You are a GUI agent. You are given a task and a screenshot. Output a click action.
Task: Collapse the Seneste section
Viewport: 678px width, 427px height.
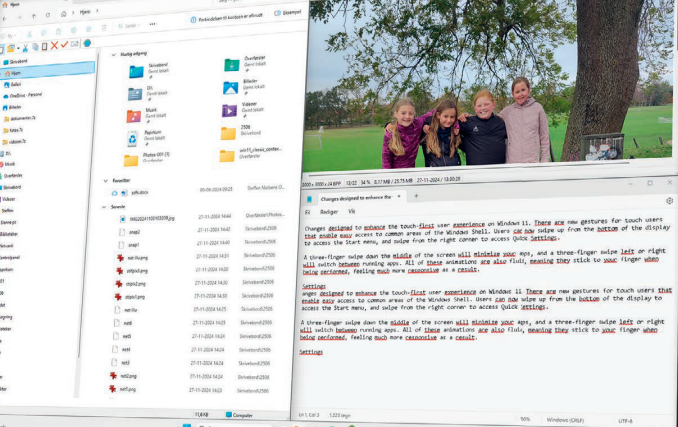tap(104, 207)
